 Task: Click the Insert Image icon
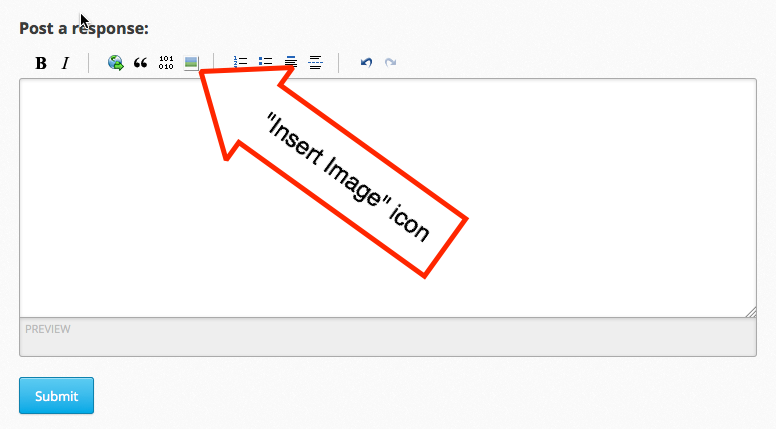tap(191, 63)
